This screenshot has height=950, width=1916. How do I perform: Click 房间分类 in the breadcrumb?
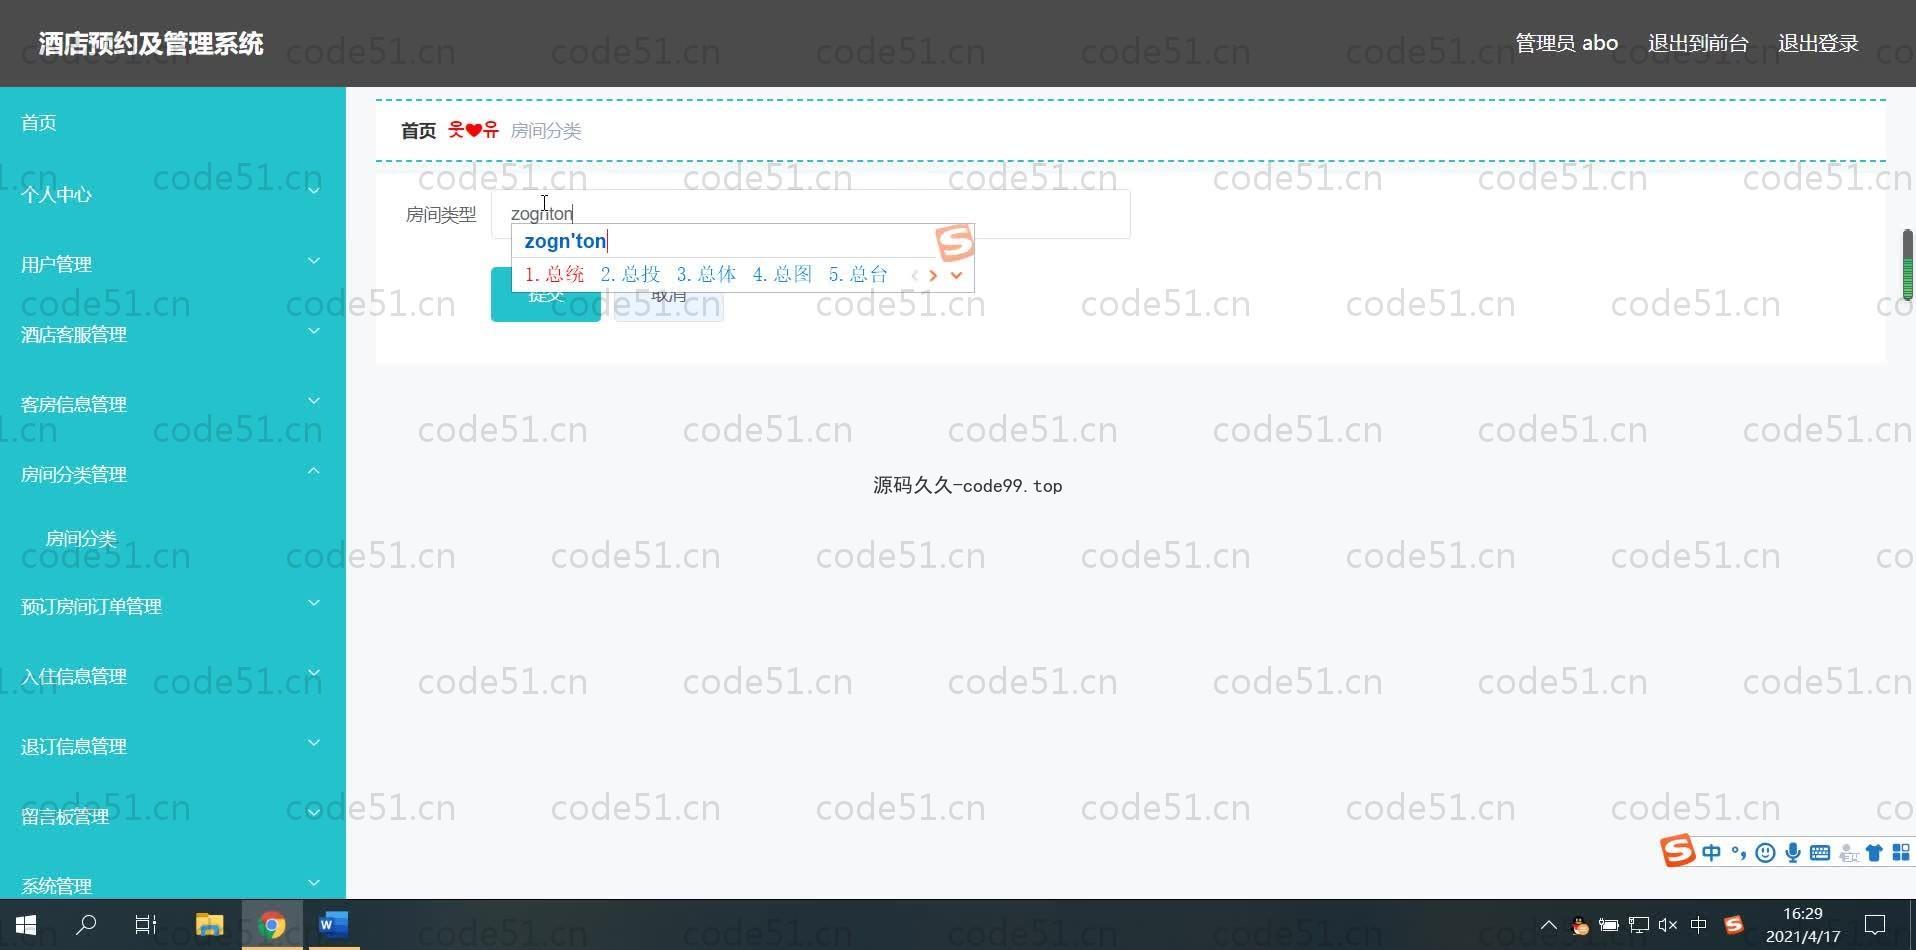click(546, 131)
